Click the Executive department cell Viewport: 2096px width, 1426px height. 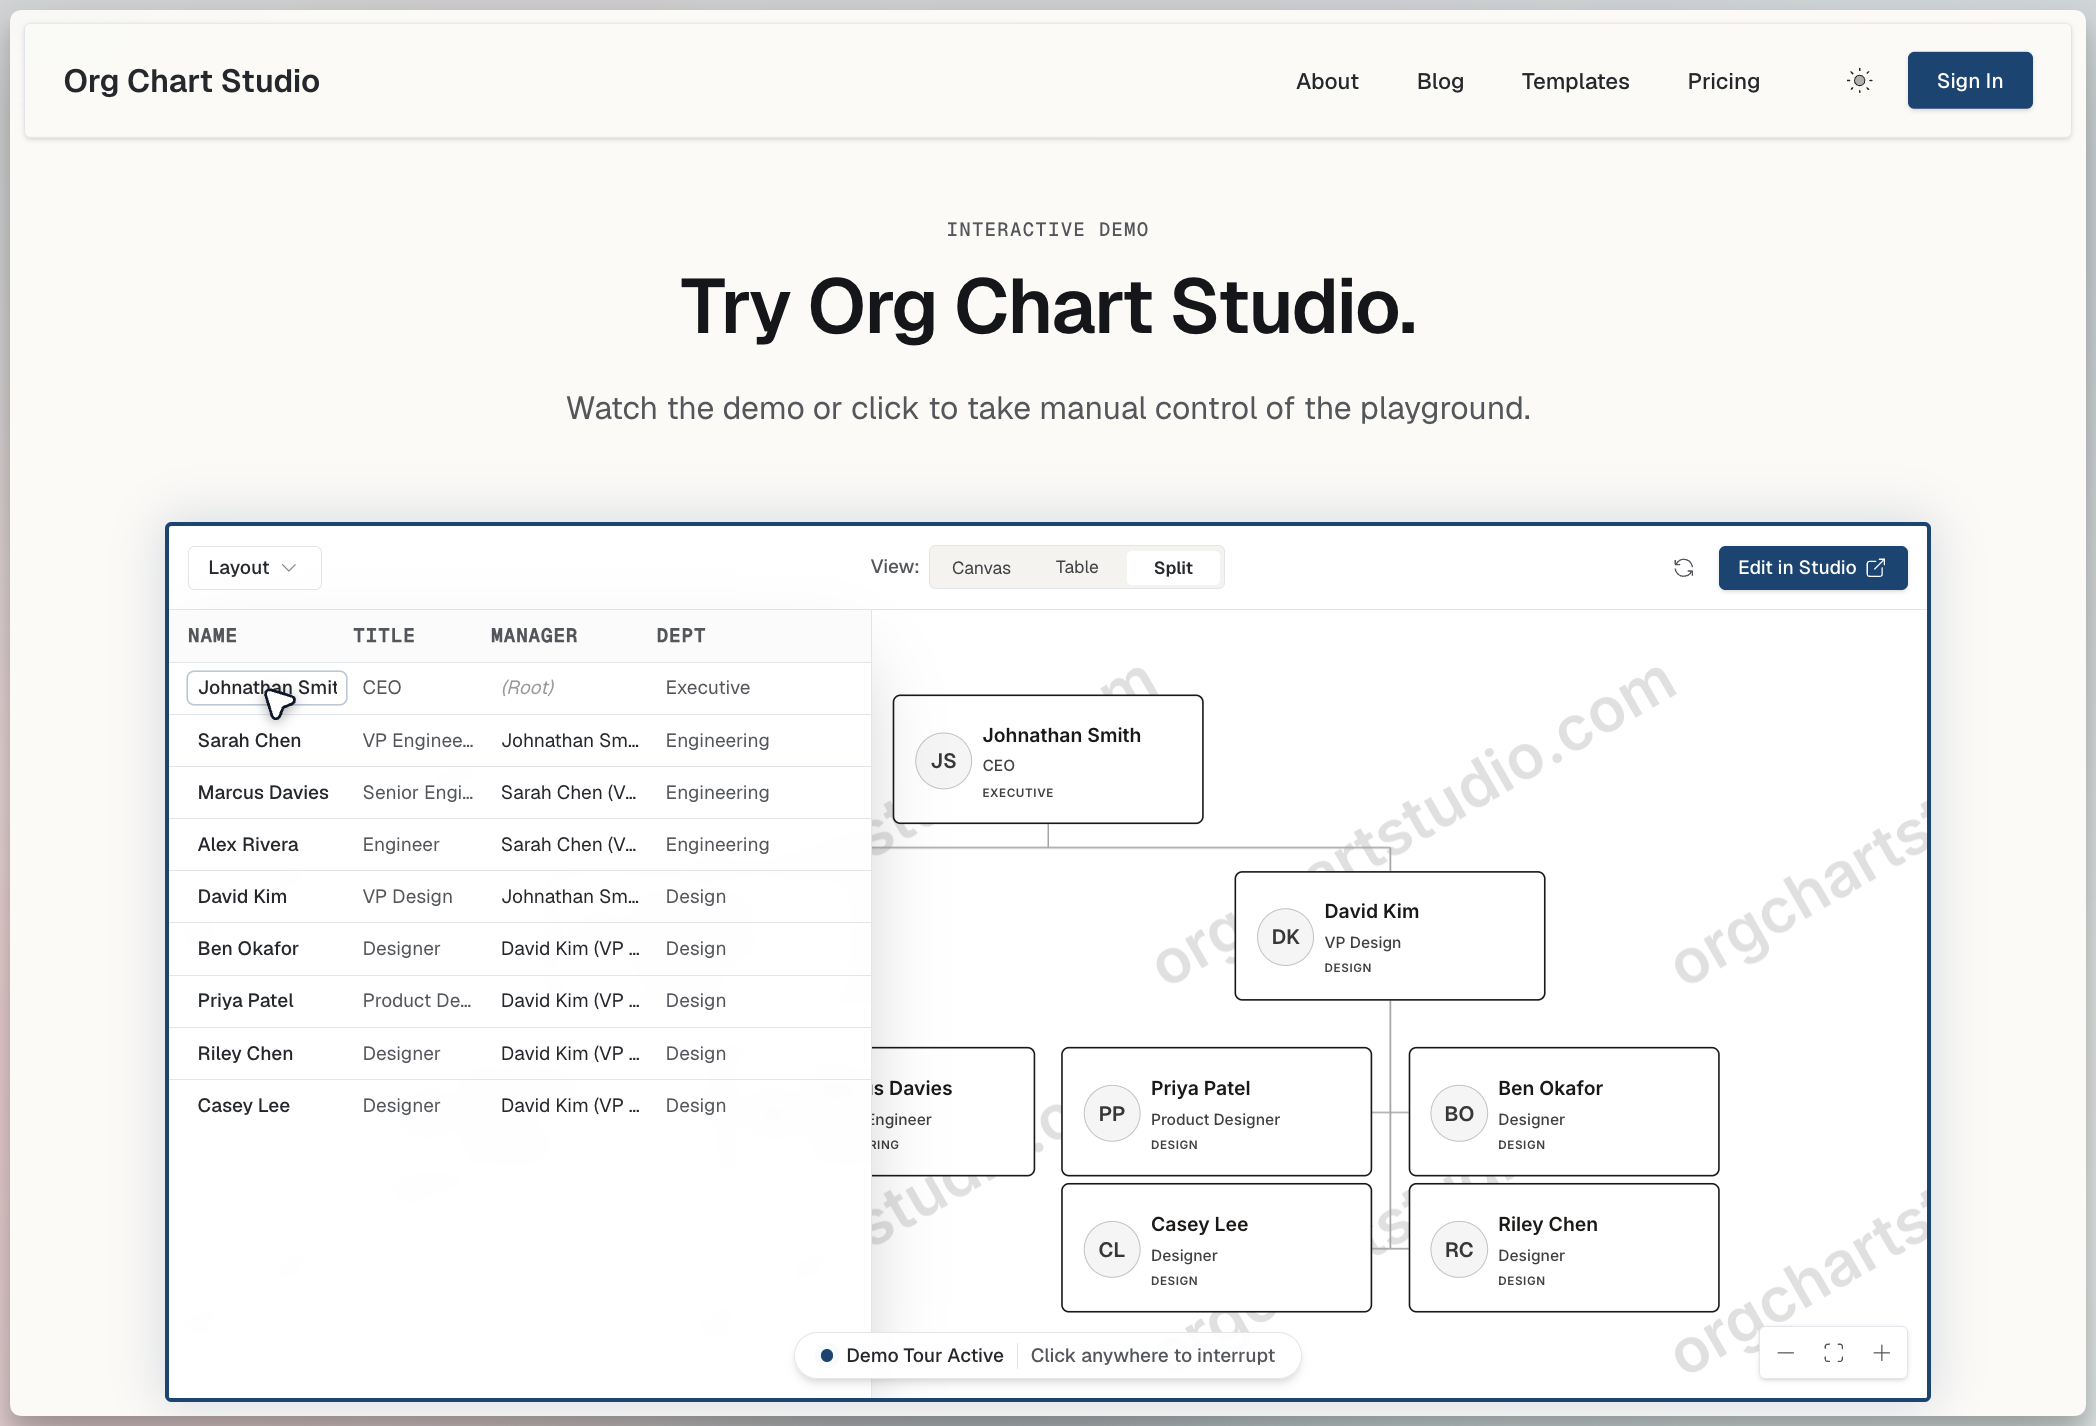coord(708,688)
